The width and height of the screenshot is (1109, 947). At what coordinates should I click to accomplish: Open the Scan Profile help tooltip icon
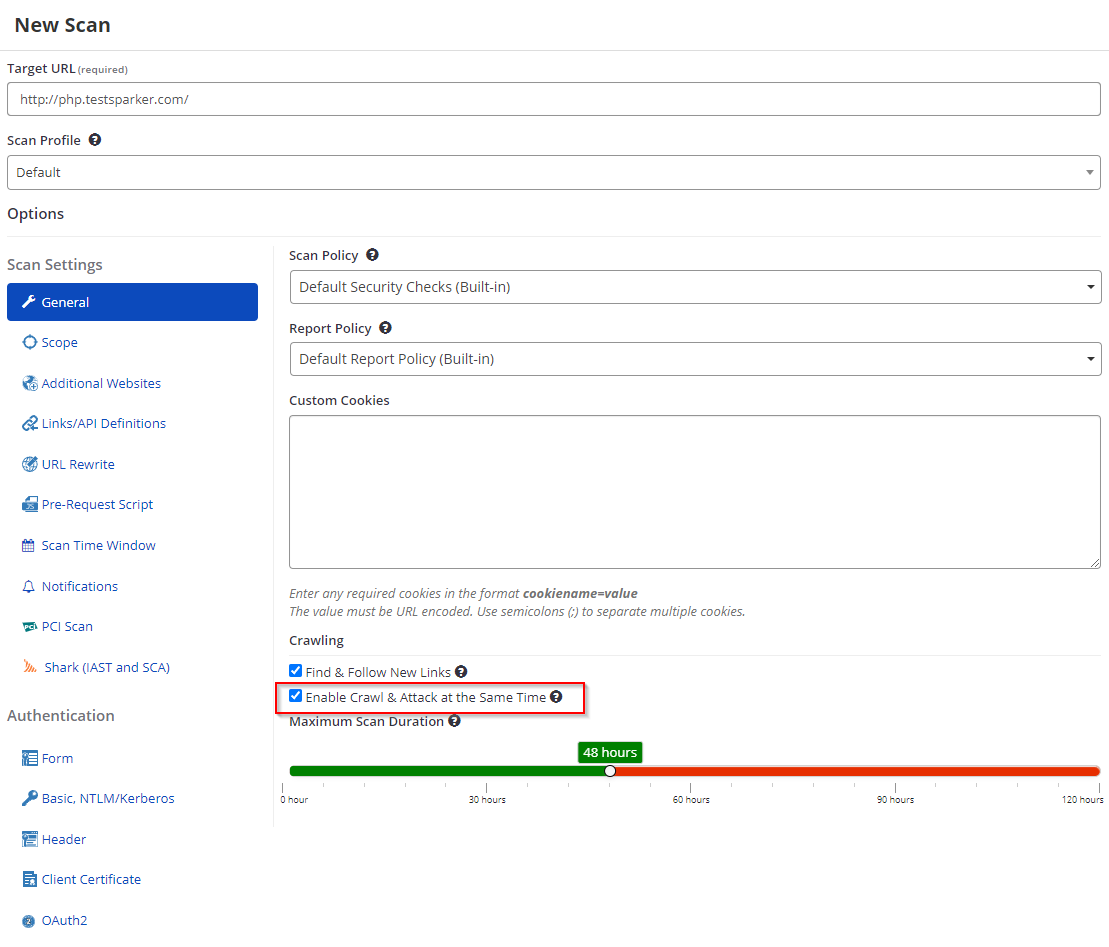94,139
